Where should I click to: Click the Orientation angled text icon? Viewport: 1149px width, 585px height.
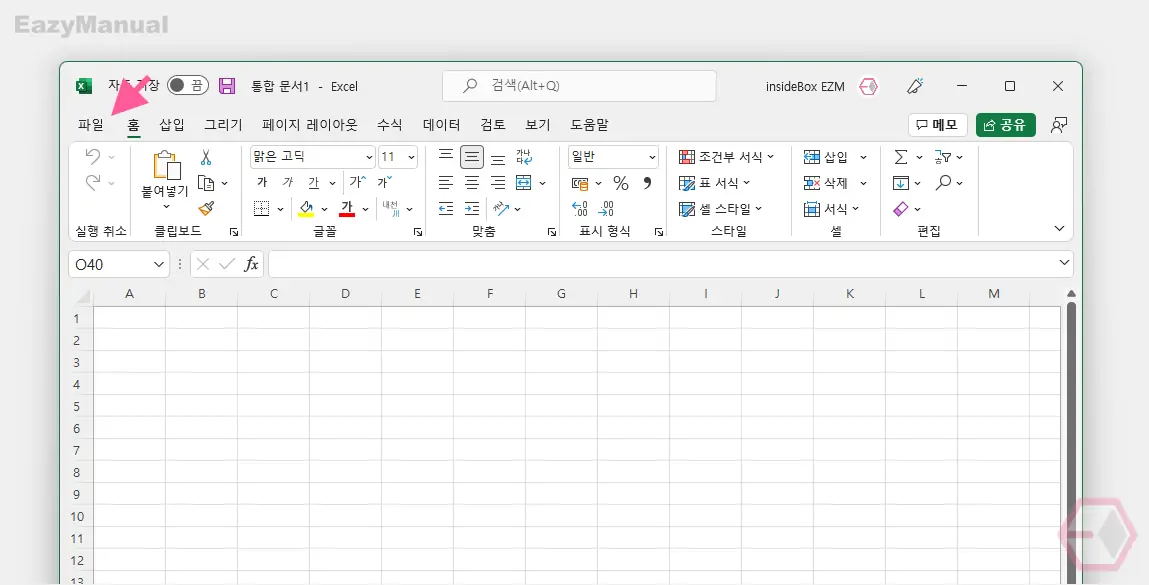501,208
